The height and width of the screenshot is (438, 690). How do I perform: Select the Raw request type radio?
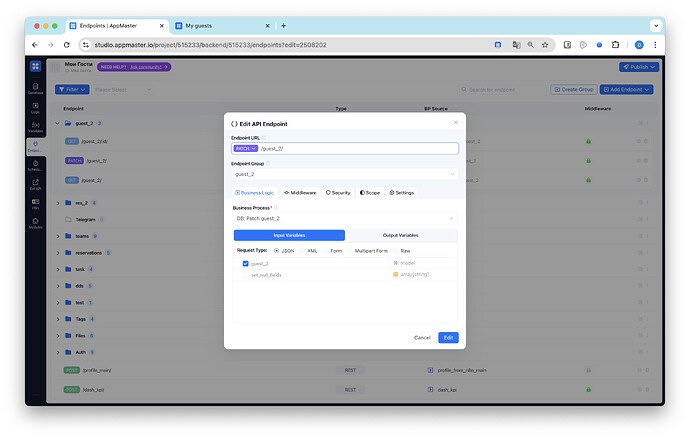point(396,251)
